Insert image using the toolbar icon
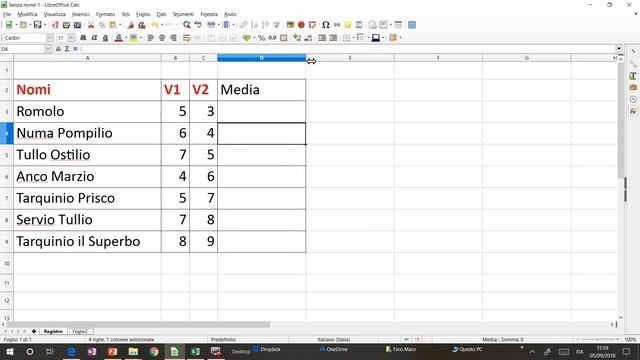Screen dimensions: 640x360 290,25
